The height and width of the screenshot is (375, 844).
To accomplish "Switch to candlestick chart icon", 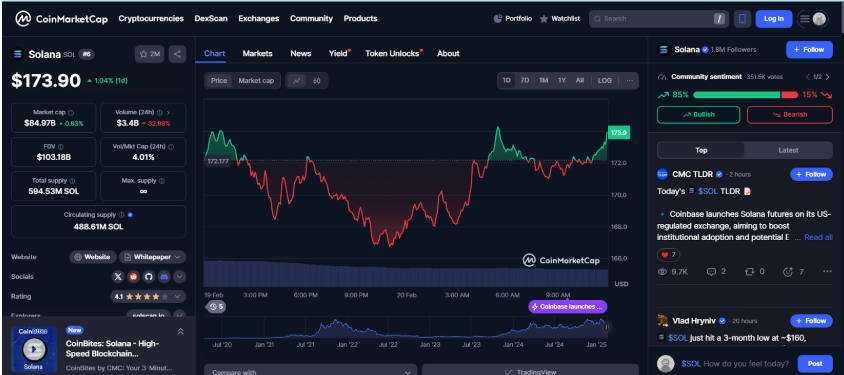I will 317,81.
